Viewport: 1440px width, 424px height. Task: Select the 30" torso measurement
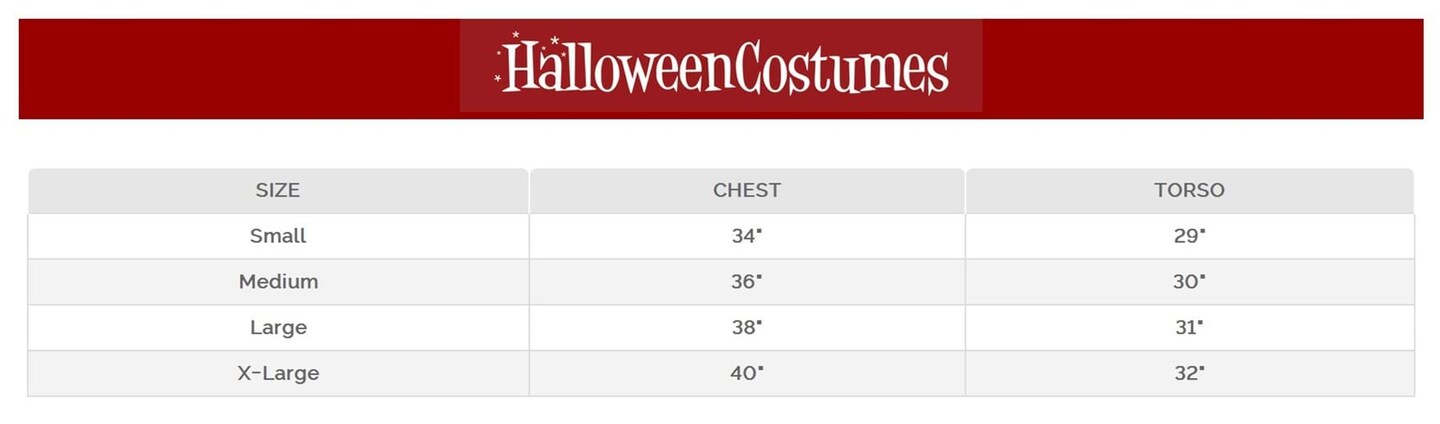coord(1189,282)
